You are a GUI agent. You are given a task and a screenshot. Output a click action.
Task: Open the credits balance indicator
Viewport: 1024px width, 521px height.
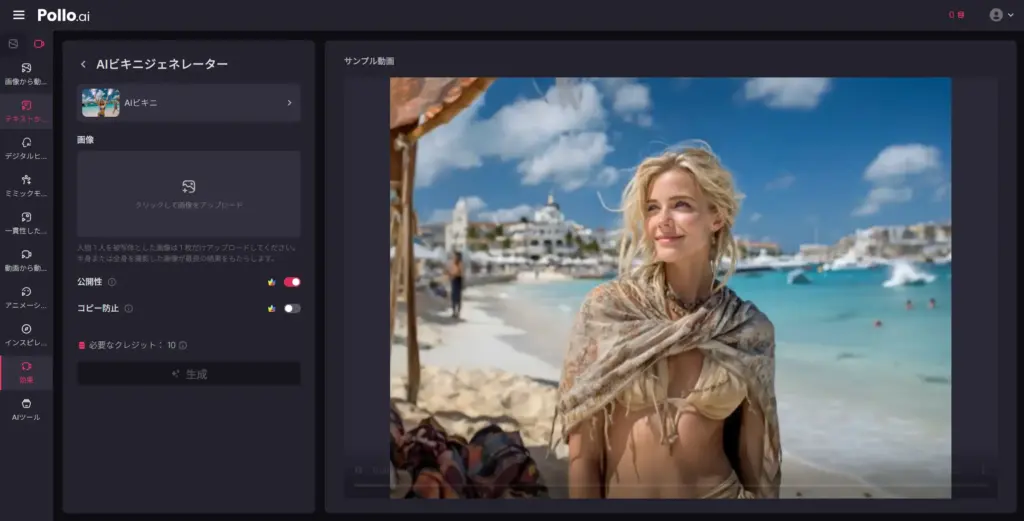[956, 14]
